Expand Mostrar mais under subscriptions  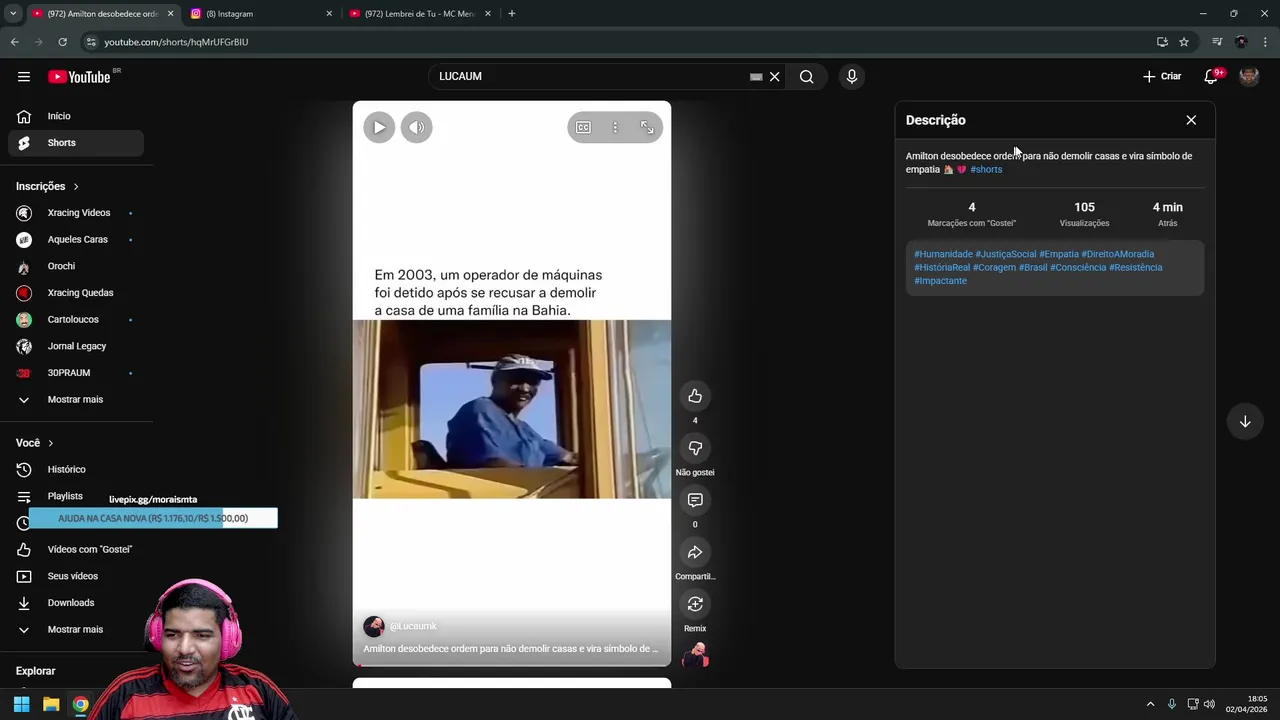coord(76,400)
